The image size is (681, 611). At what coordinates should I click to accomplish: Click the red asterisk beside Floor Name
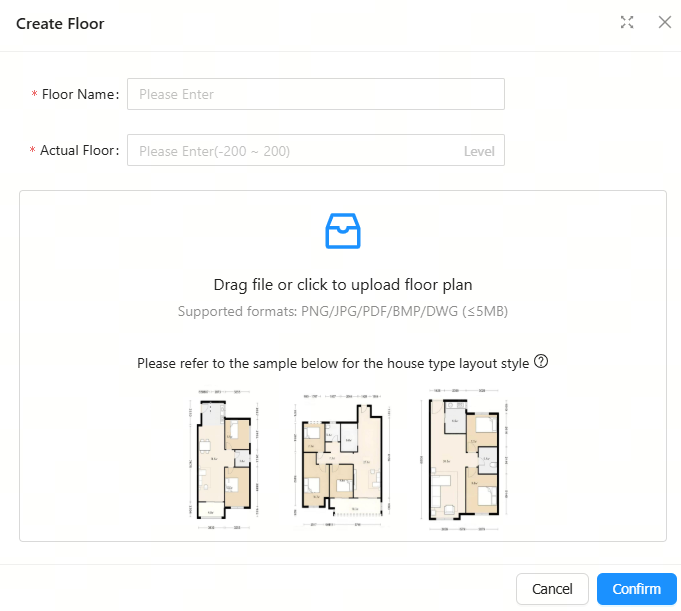(34, 94)
